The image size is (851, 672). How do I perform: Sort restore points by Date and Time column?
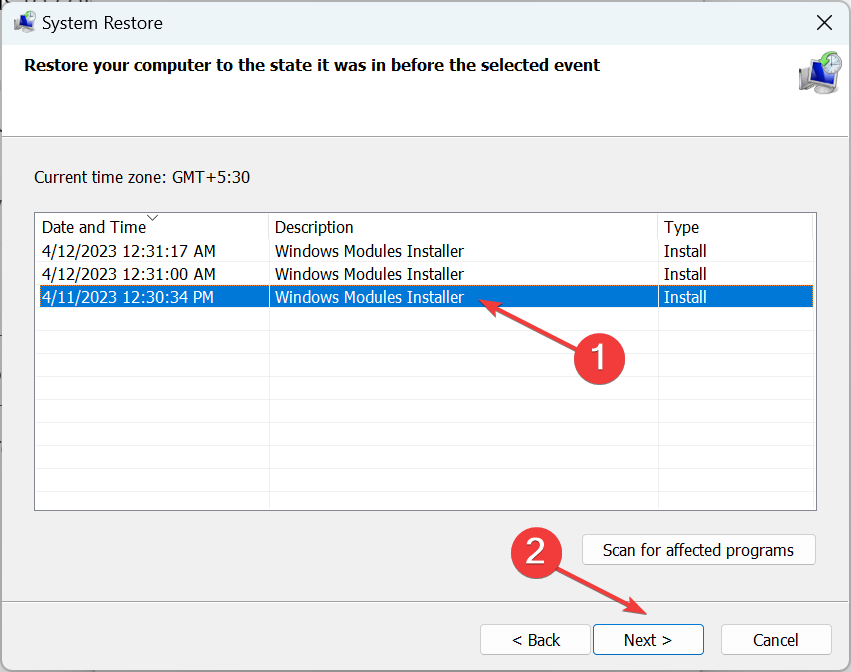(93, 227)
